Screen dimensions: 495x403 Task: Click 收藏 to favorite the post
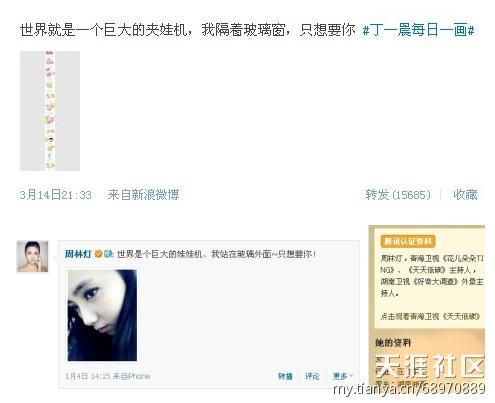[465, 195]
